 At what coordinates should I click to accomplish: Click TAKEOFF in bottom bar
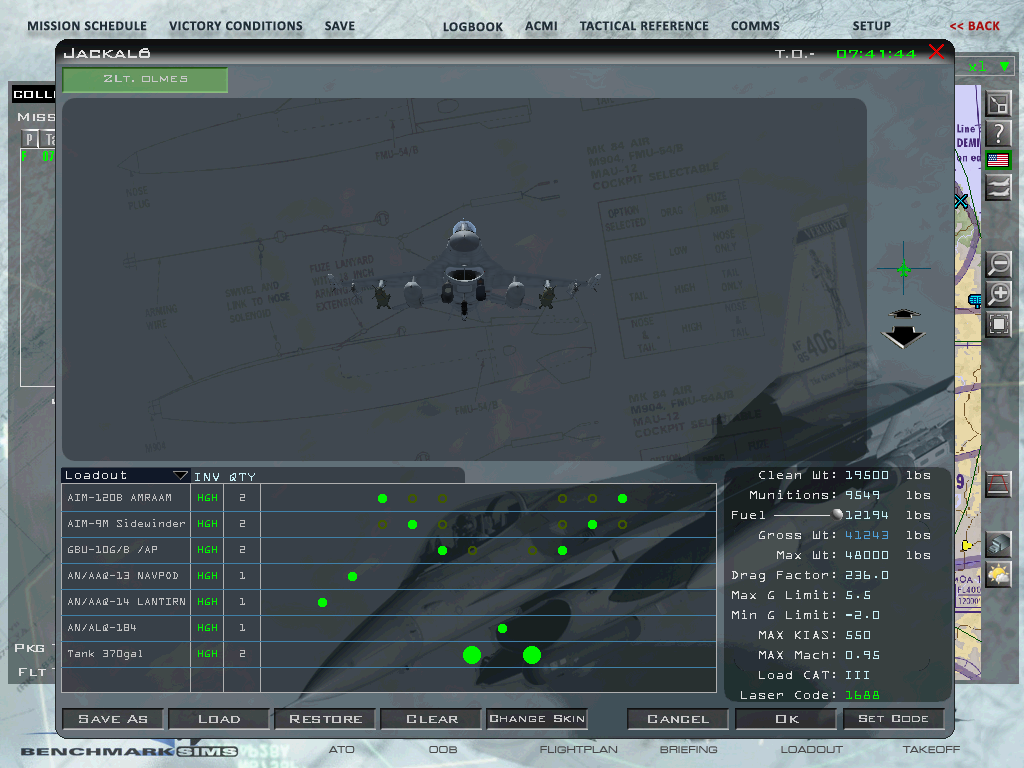click(931, 750)
